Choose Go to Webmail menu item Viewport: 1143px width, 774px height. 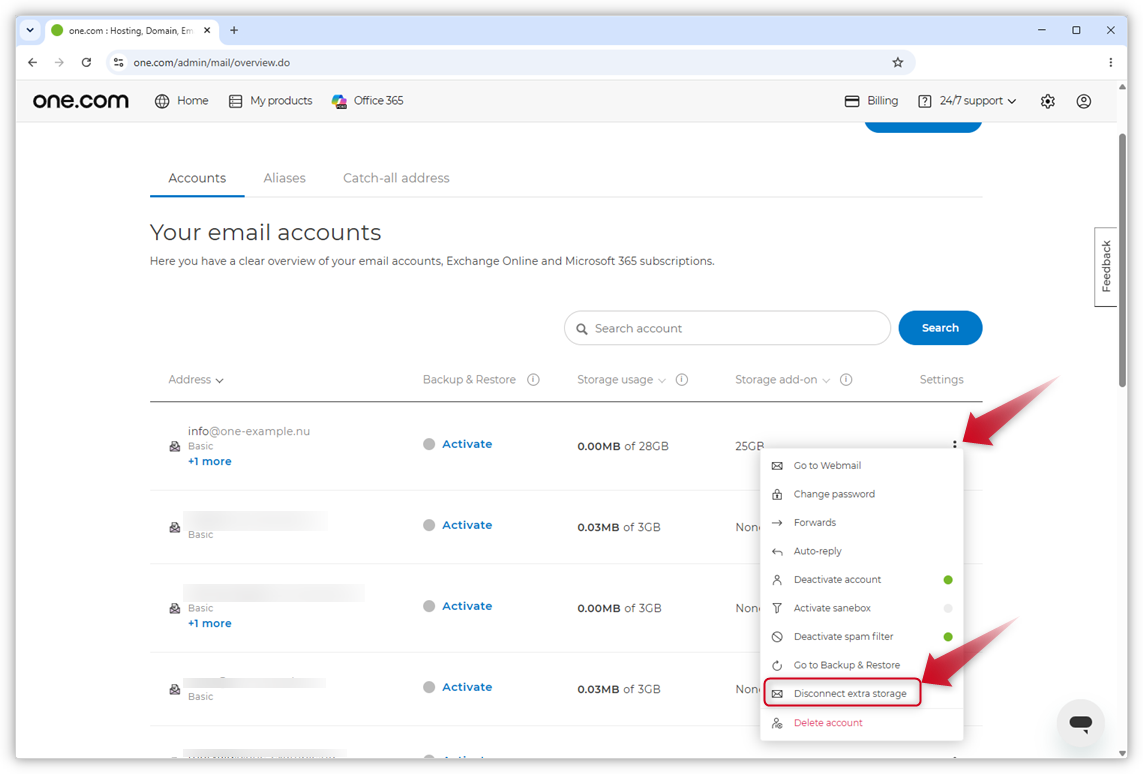tap(862, 466)
